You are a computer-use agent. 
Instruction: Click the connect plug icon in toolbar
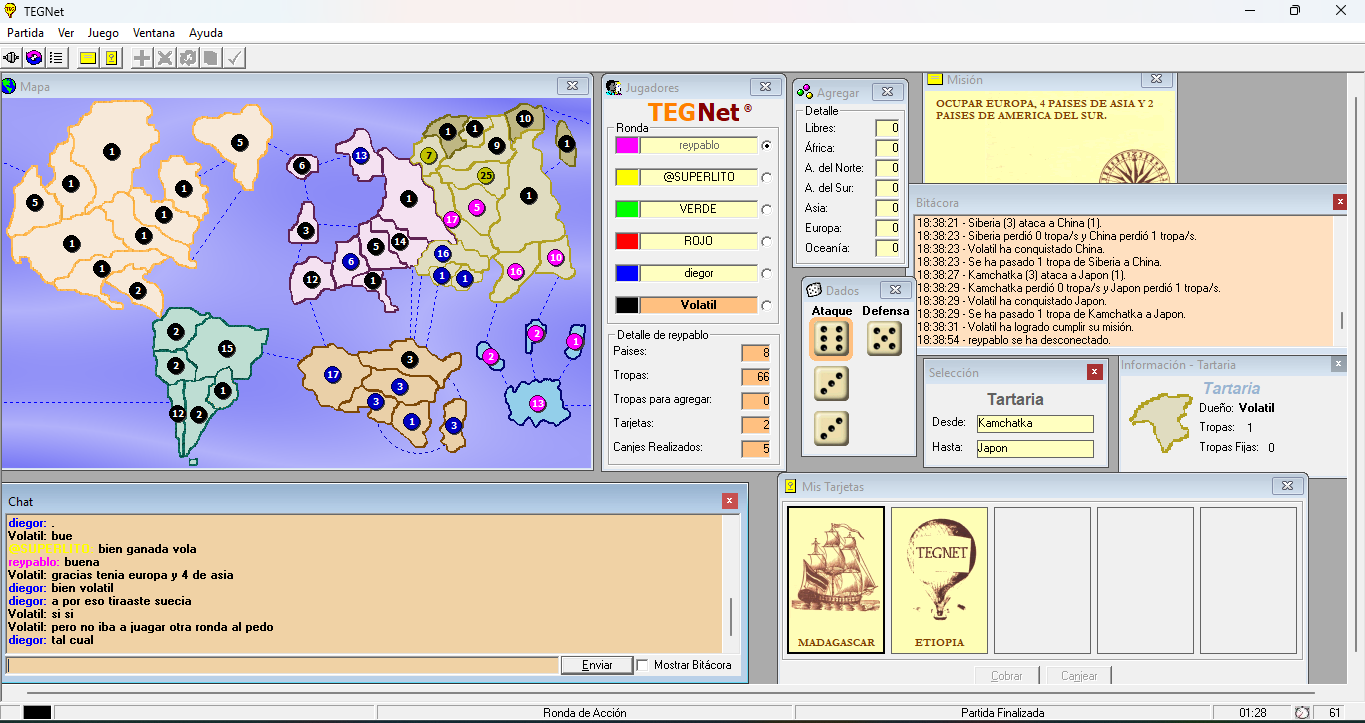(x=12, y=58)
